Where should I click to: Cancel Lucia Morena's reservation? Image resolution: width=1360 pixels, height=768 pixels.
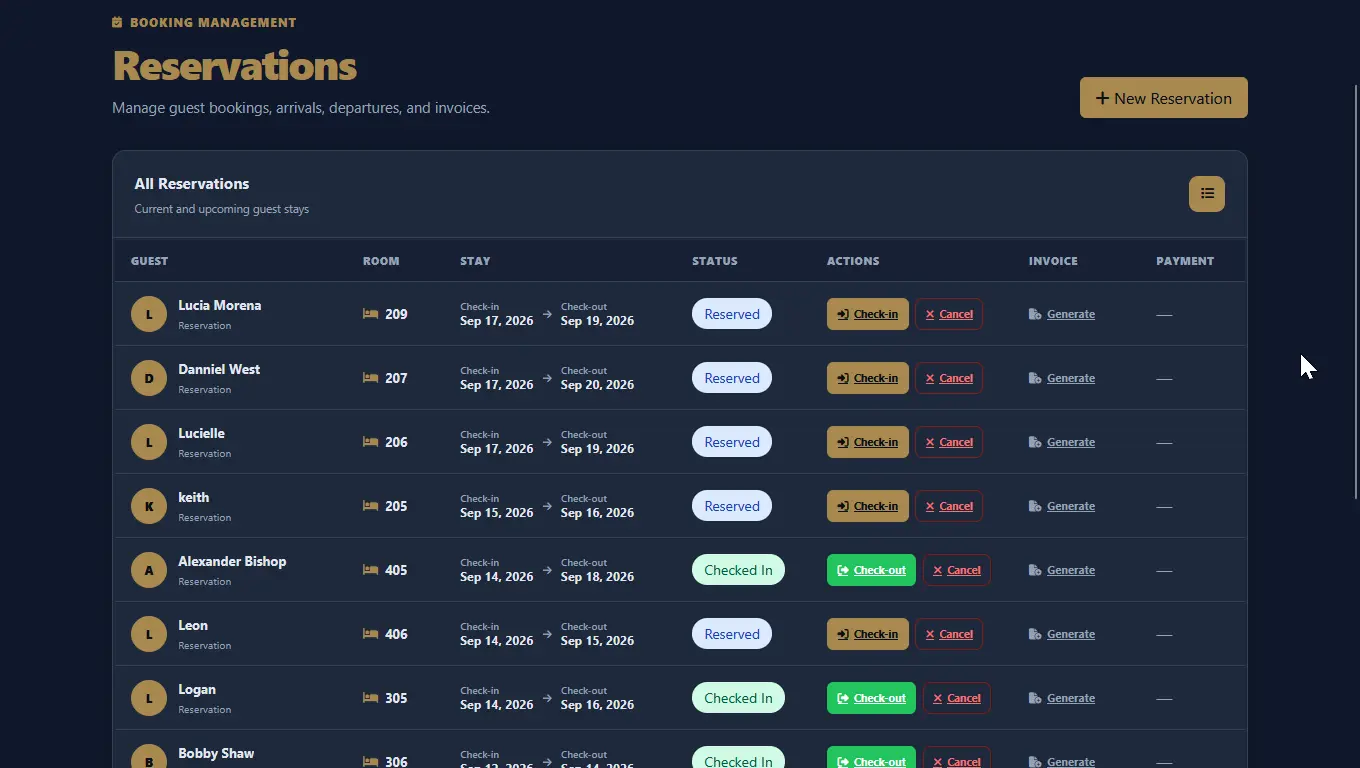click(949, 314)
